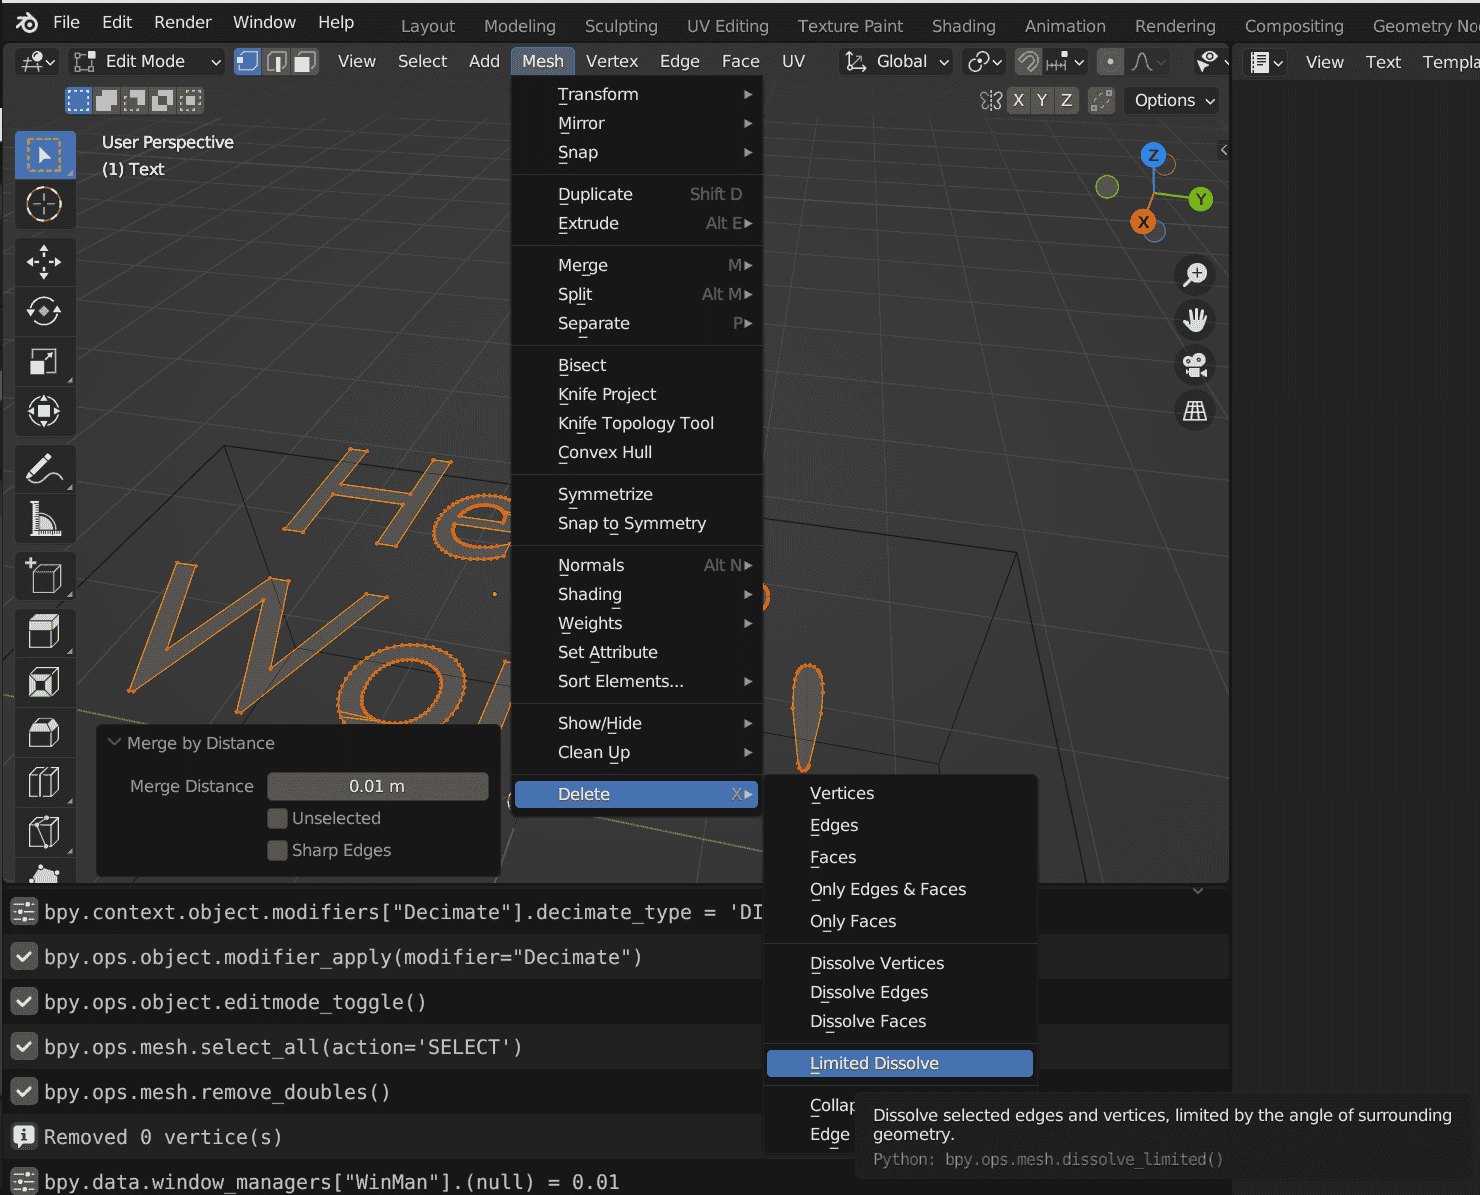The image size is (1480, 1195).
Task: Click the pan view hand icon
Action: click(1195, 320)
